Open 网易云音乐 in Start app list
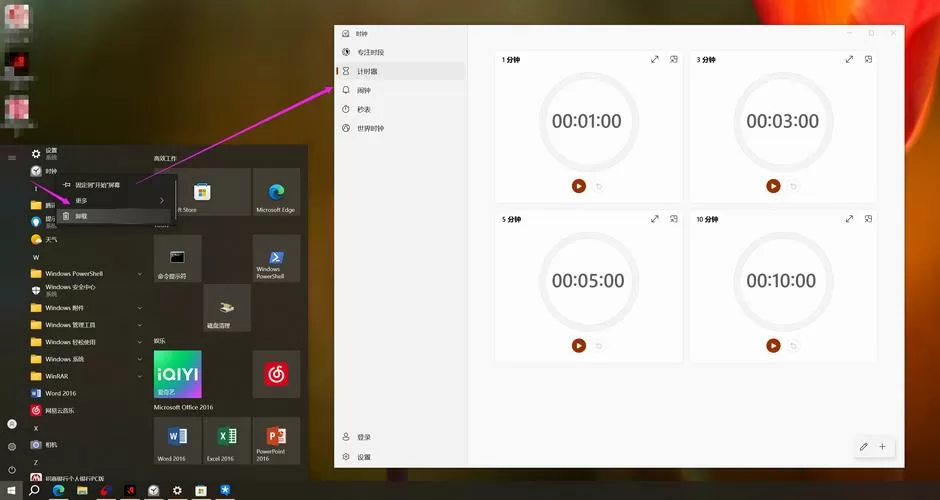This screenshot has width=940, height=500. pyautogui.click(x=87, y=411)
